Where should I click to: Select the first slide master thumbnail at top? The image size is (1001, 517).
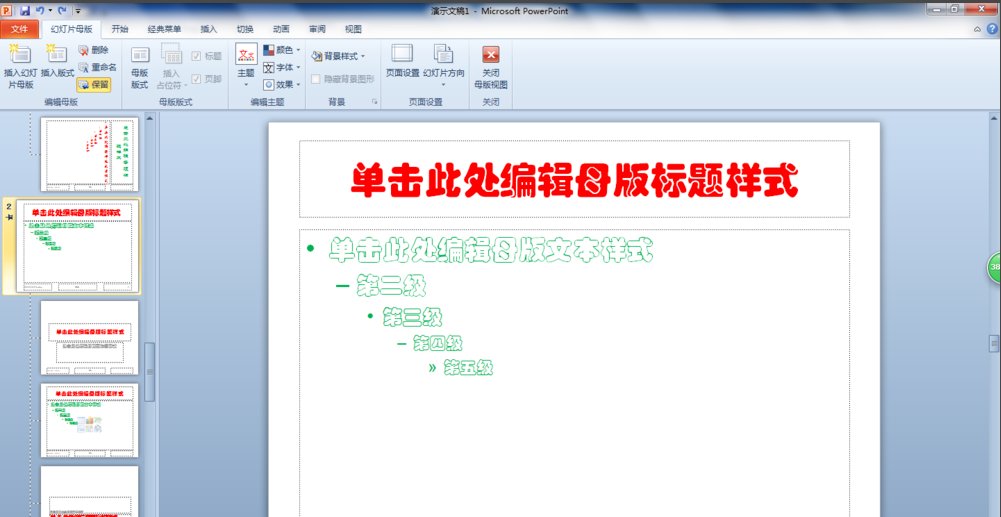coord(89,154)
